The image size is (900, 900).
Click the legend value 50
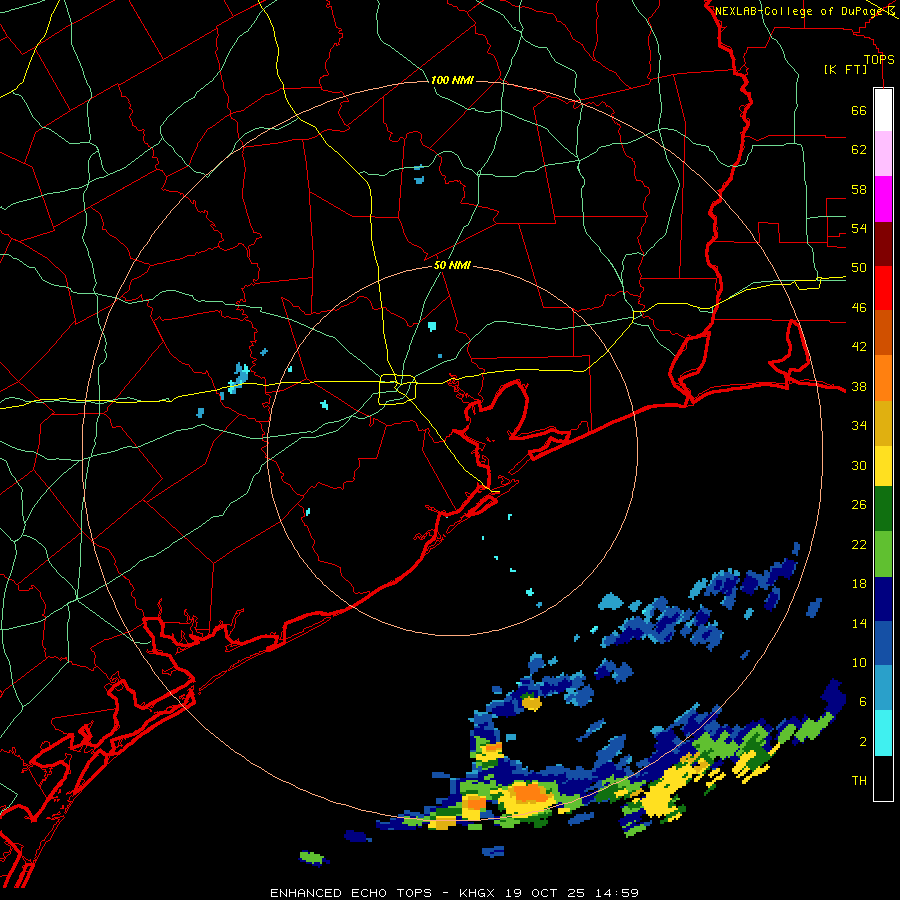tap(859, 268)
